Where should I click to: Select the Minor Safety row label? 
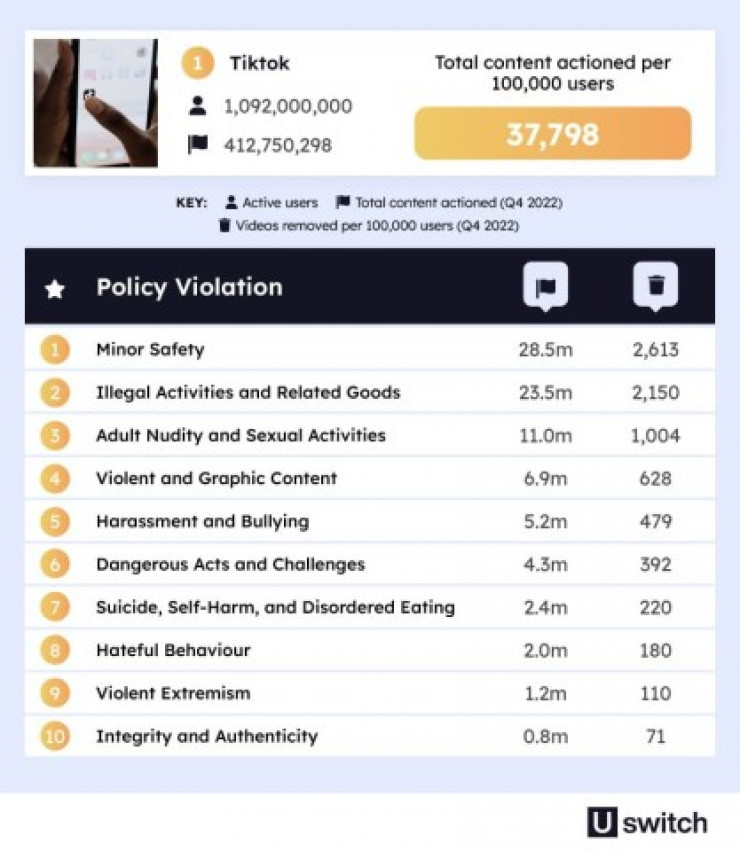[x=150, y=350]
